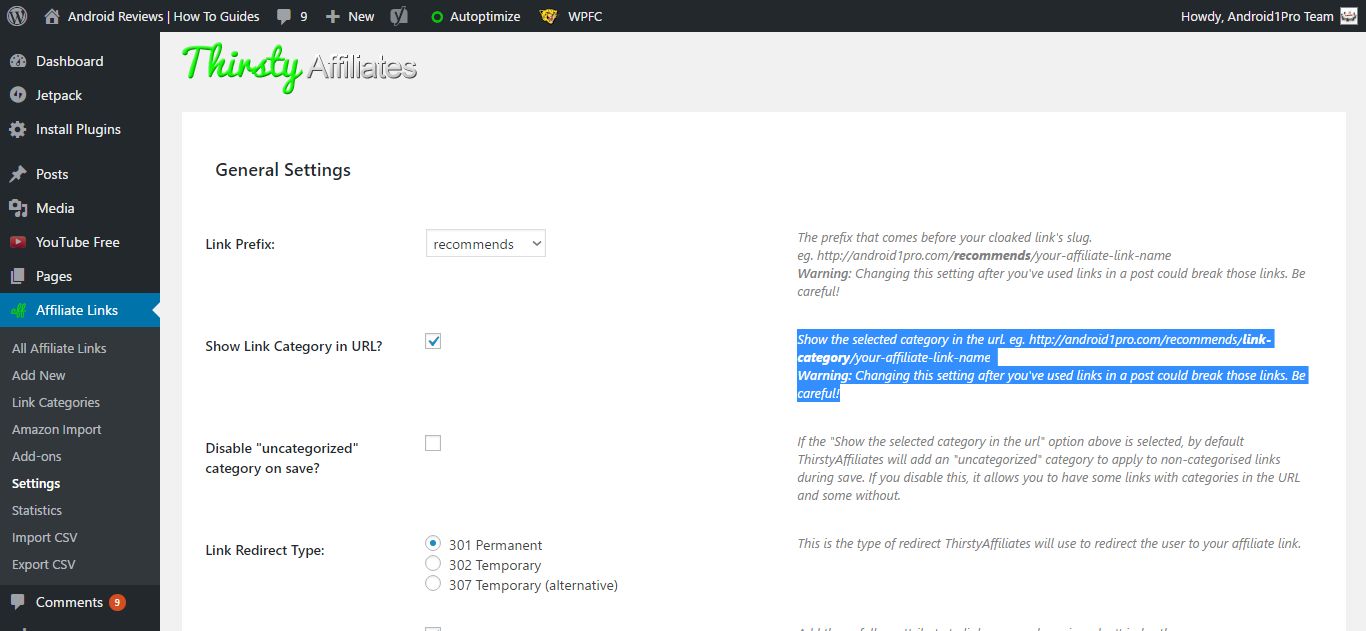Screen dimensions: 1366x631
Task: Click the Comments speech bubble sidebar icon
Action: tap(18, 602)
